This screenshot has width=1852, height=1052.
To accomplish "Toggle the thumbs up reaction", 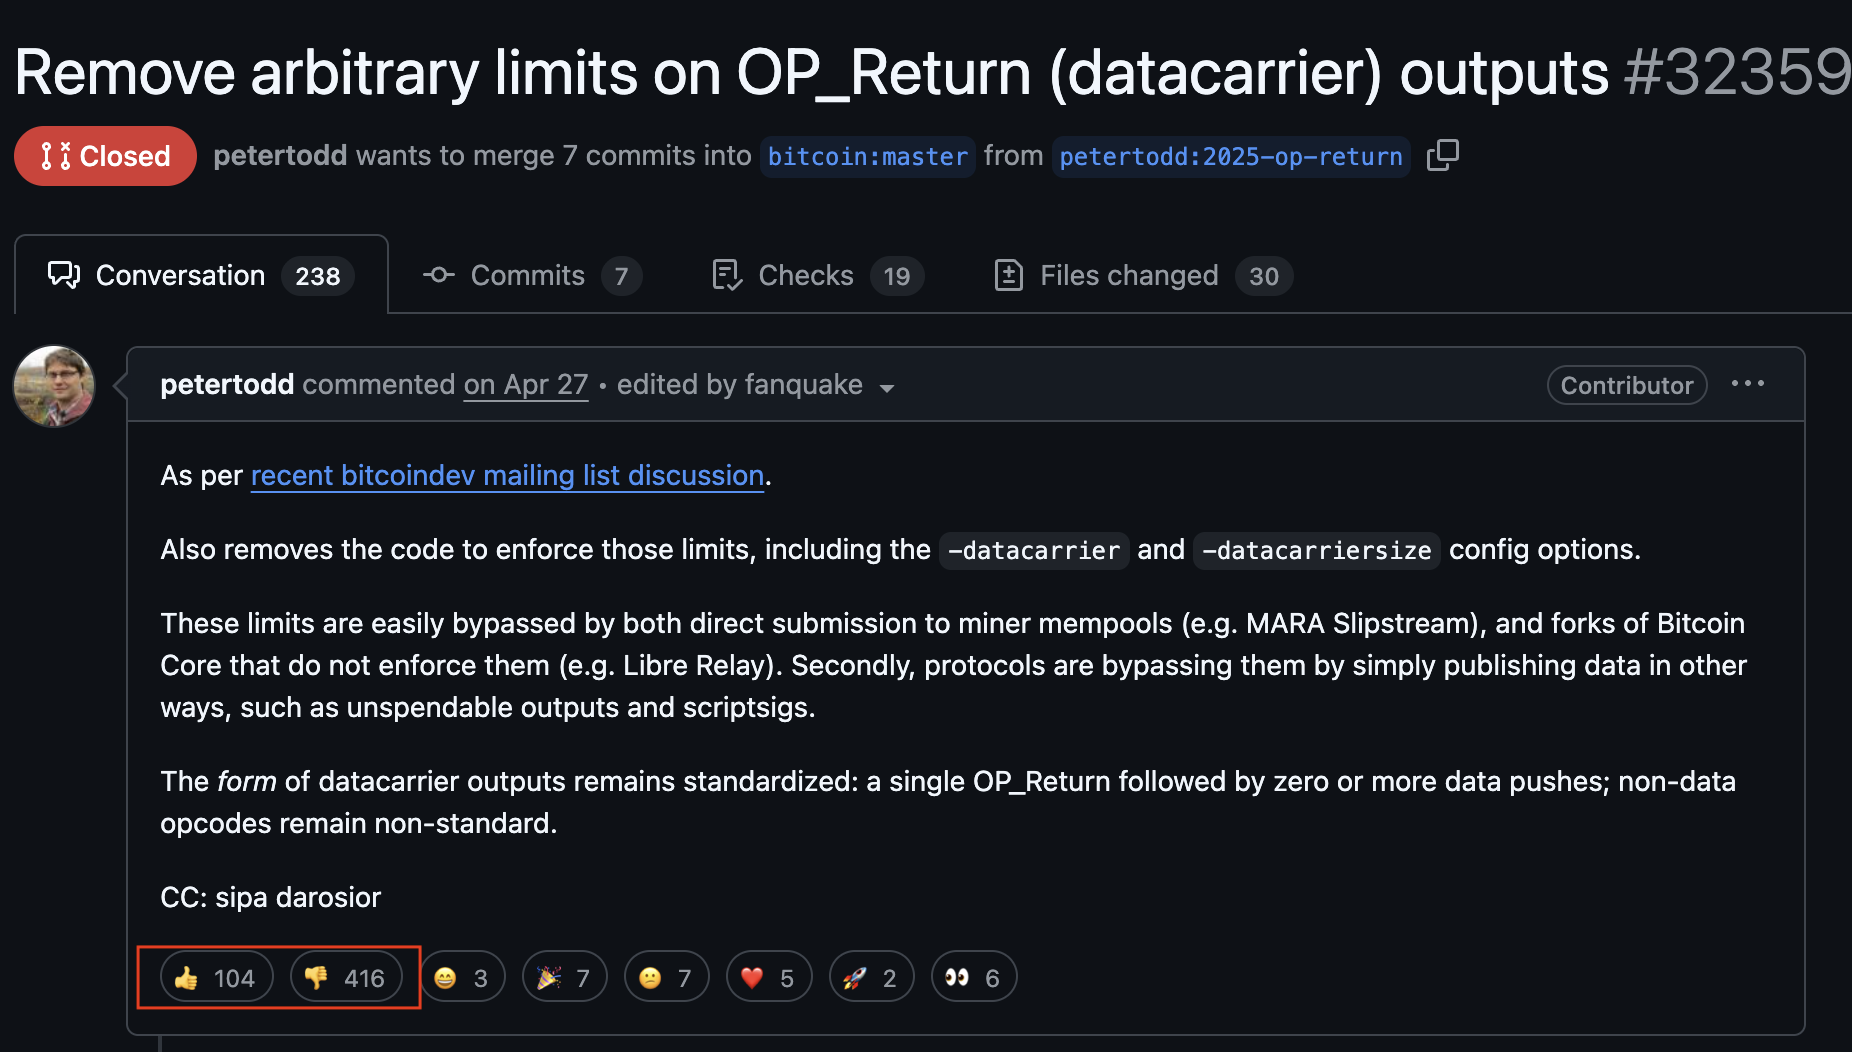I will pos(216,977).
